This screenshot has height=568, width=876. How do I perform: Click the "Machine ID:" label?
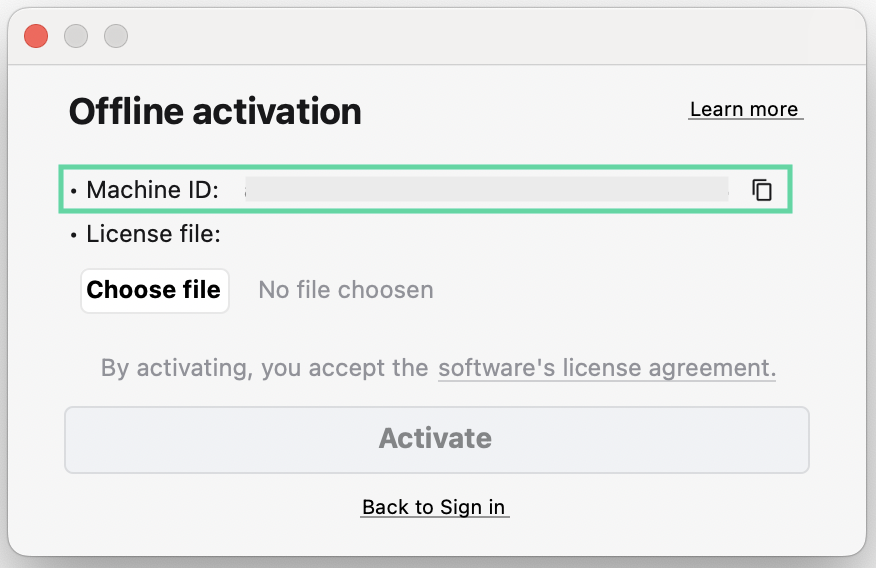coord(152,190)
